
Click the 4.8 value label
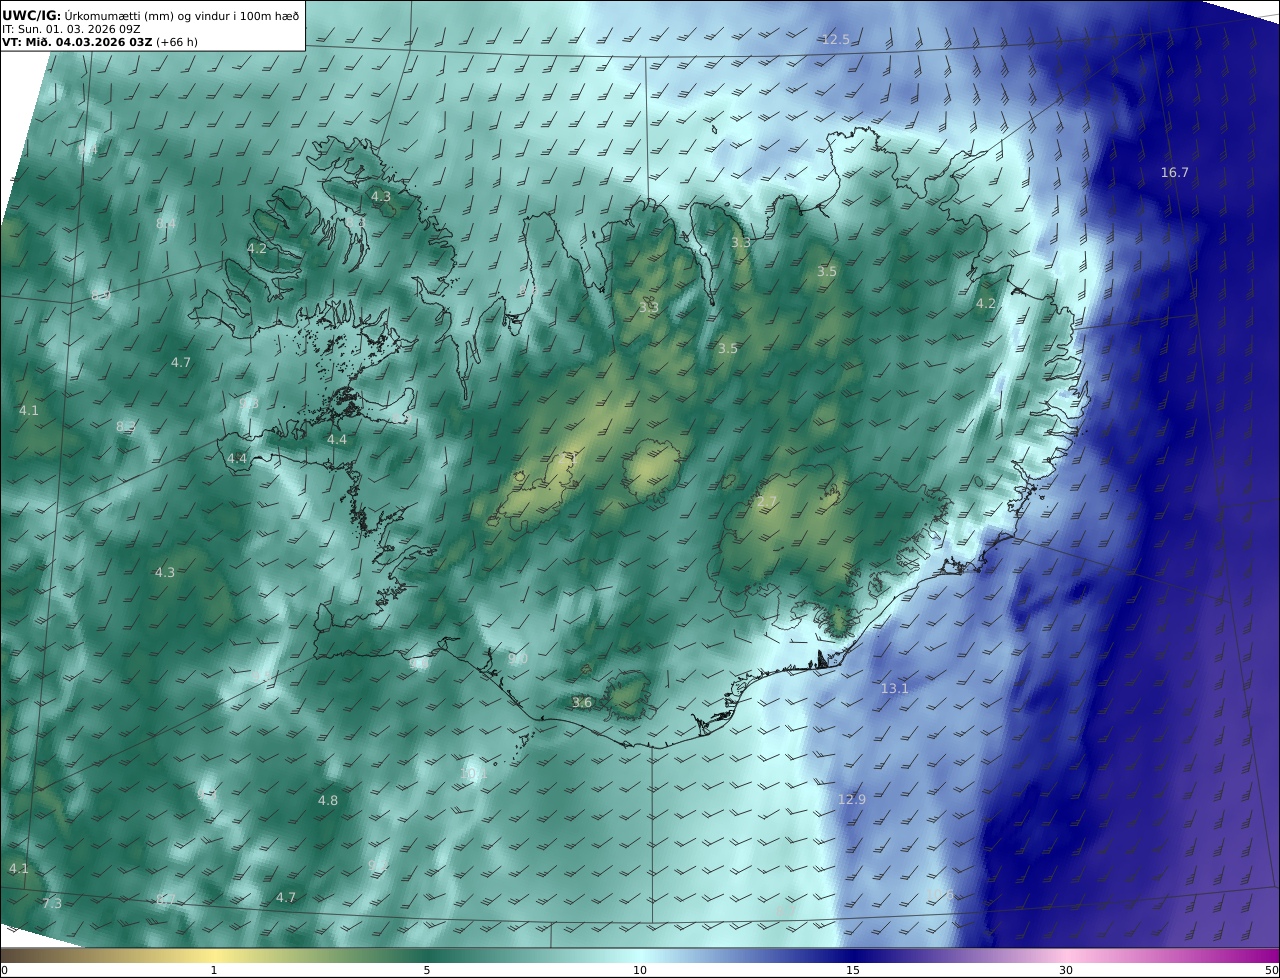pyautogui.click(x=328, y=801)
